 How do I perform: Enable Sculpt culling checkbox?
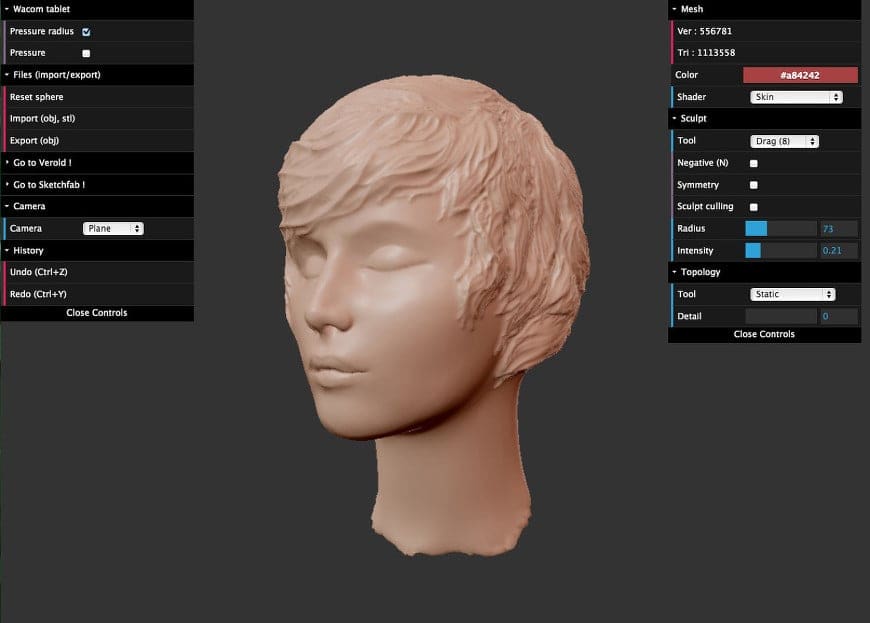coord(753,207)
